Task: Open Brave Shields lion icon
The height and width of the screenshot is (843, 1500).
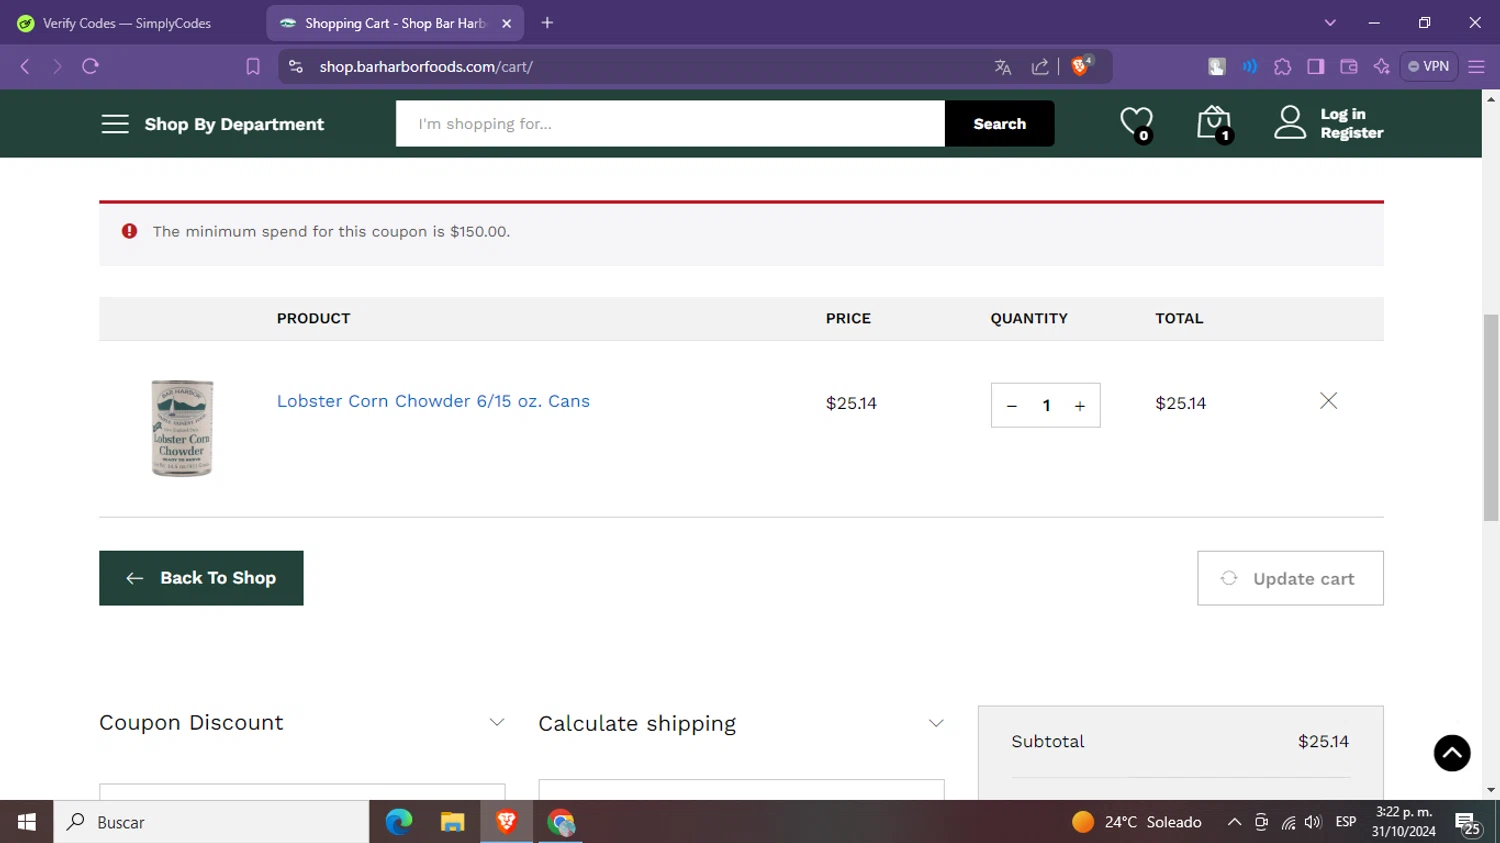Action: coord(1081,66)
